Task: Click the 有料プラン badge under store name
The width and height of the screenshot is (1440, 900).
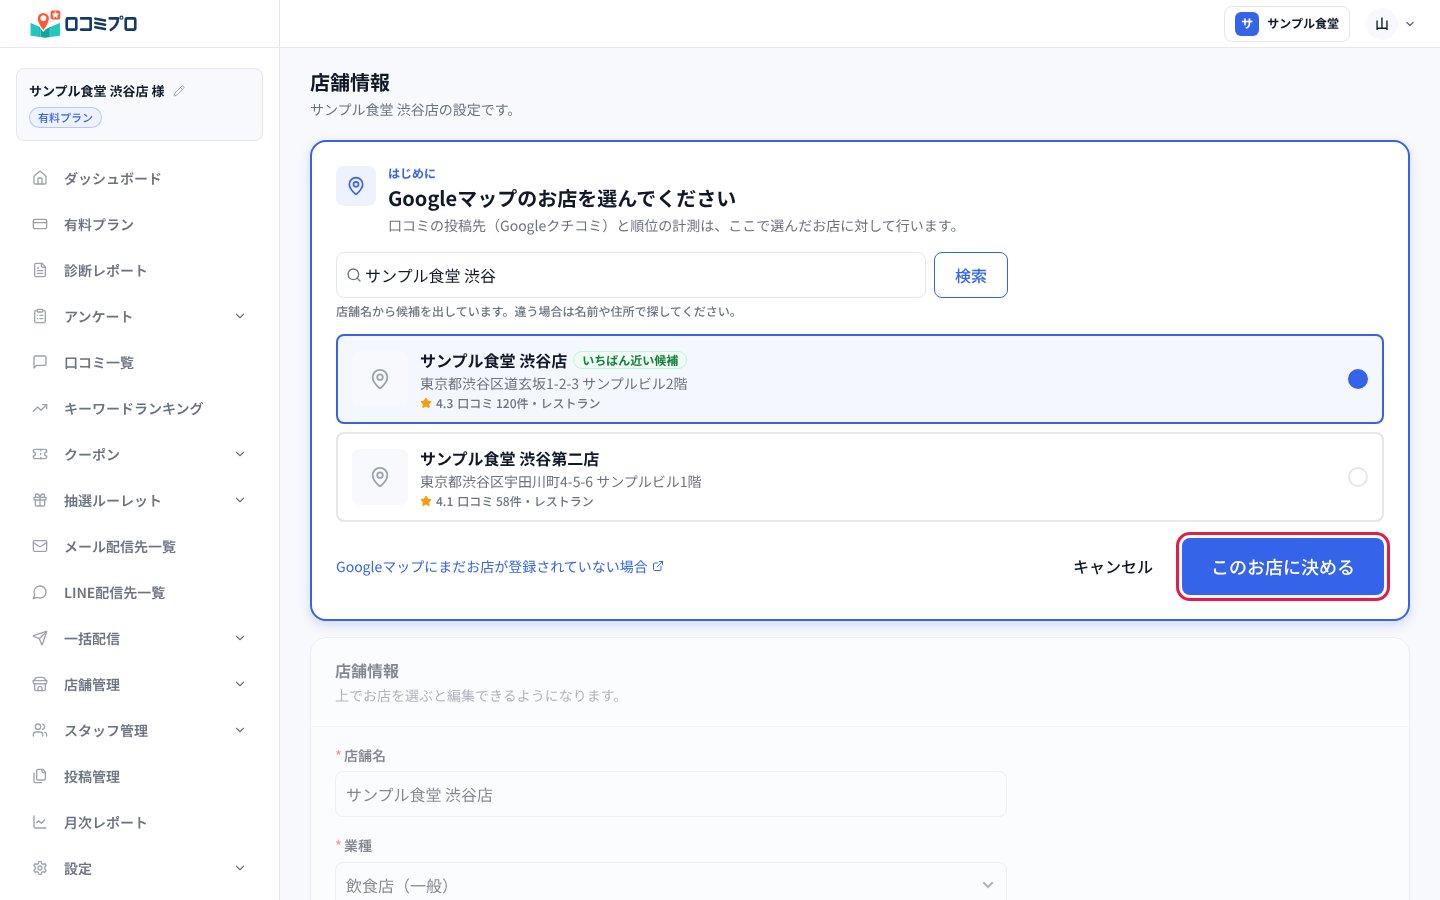Action: (x=65, y=118)
